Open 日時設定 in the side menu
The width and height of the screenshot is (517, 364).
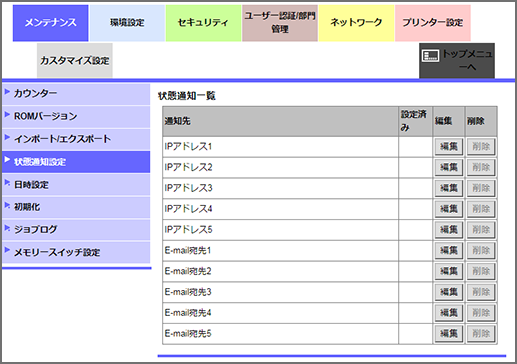pyautogui.click(x=76, y=185)
